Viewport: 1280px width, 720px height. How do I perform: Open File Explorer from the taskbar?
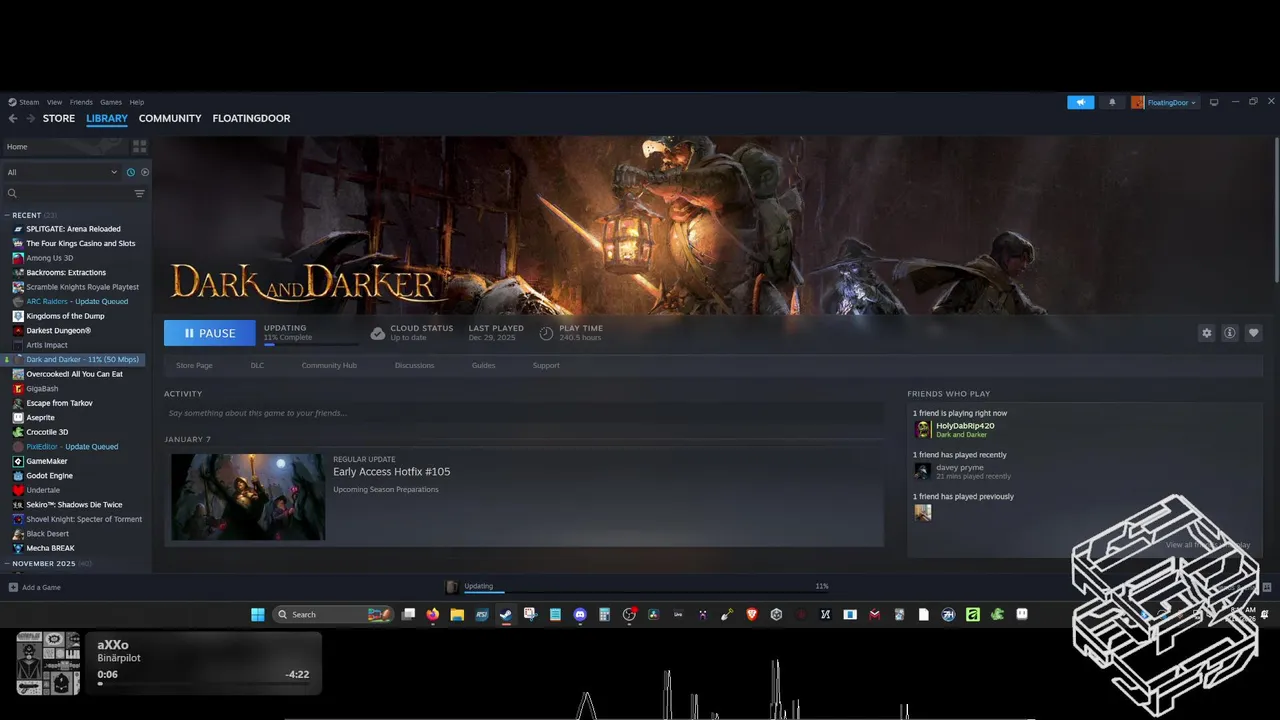(x=457, y=614)
